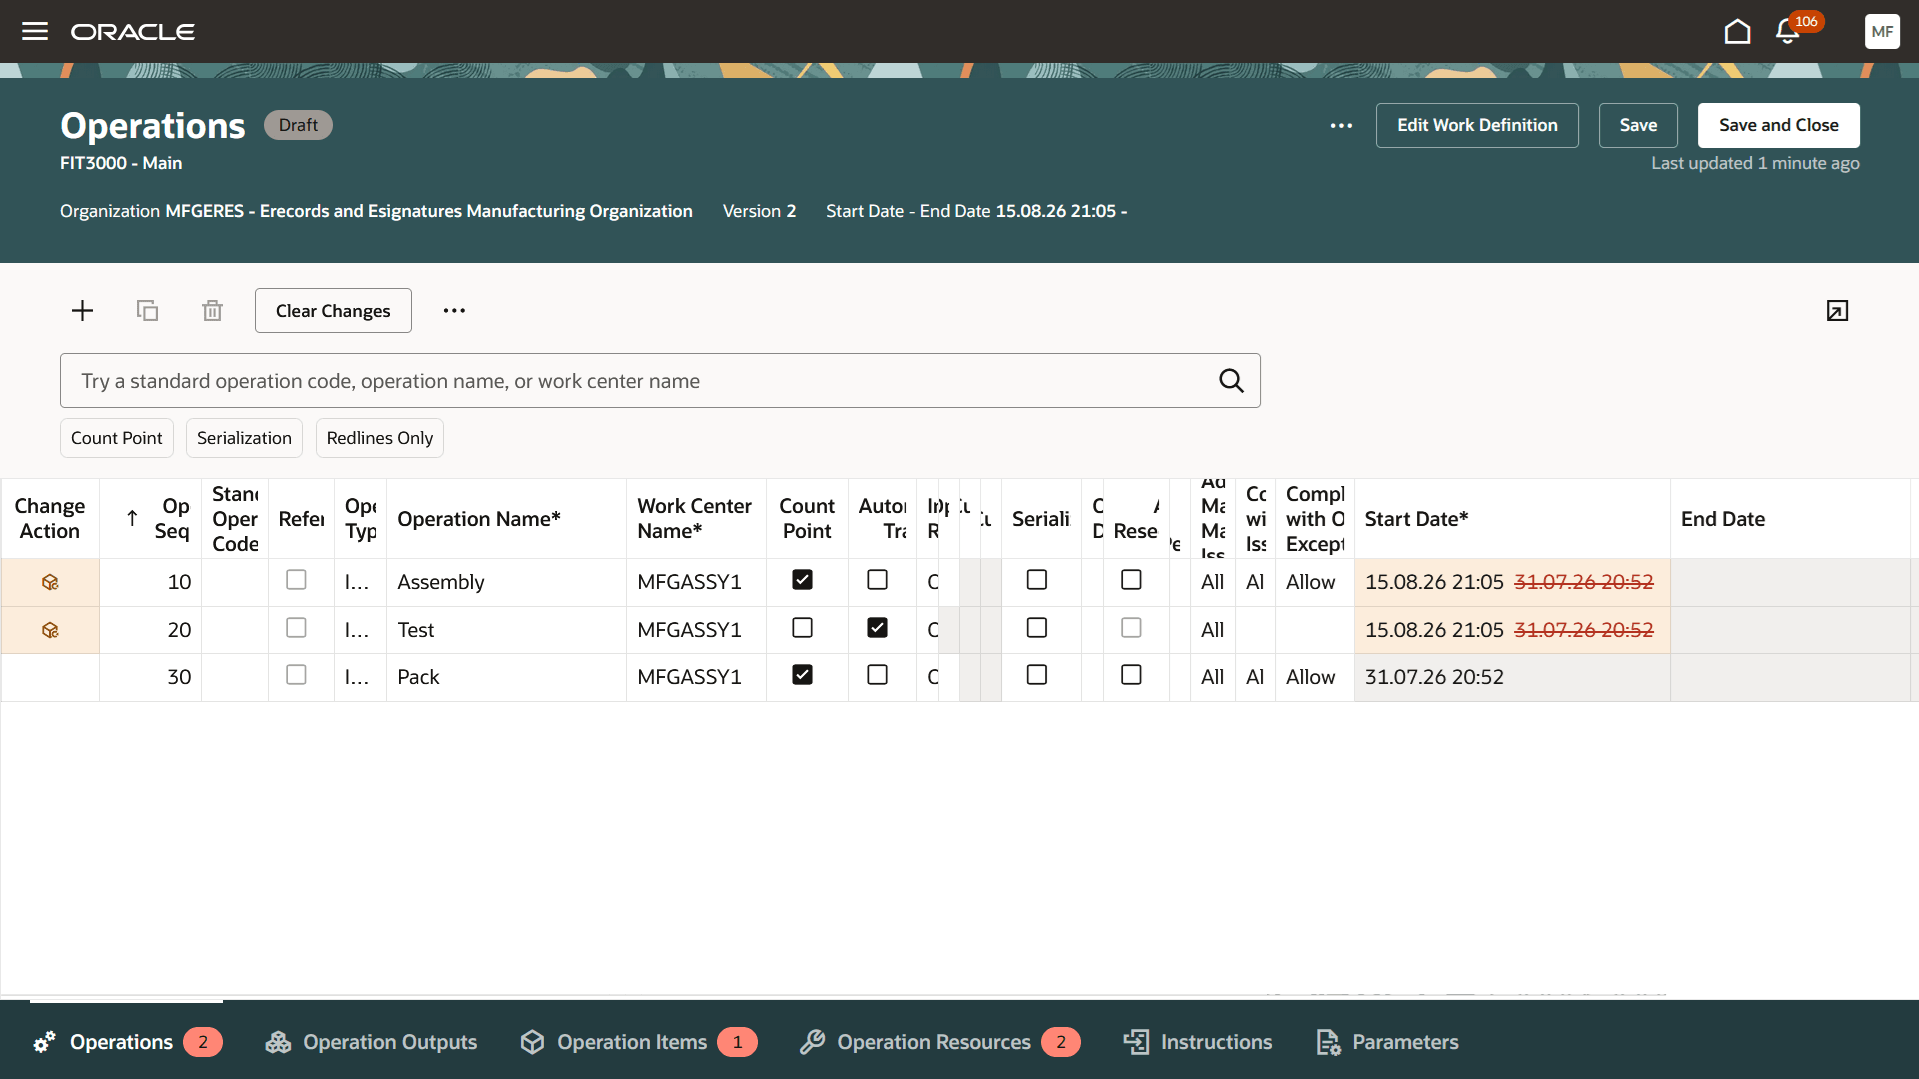Click Op Seq 30 cell
Image resolution: width=1919 pixels, height=1079 pixels.
[x=151, y=677]
